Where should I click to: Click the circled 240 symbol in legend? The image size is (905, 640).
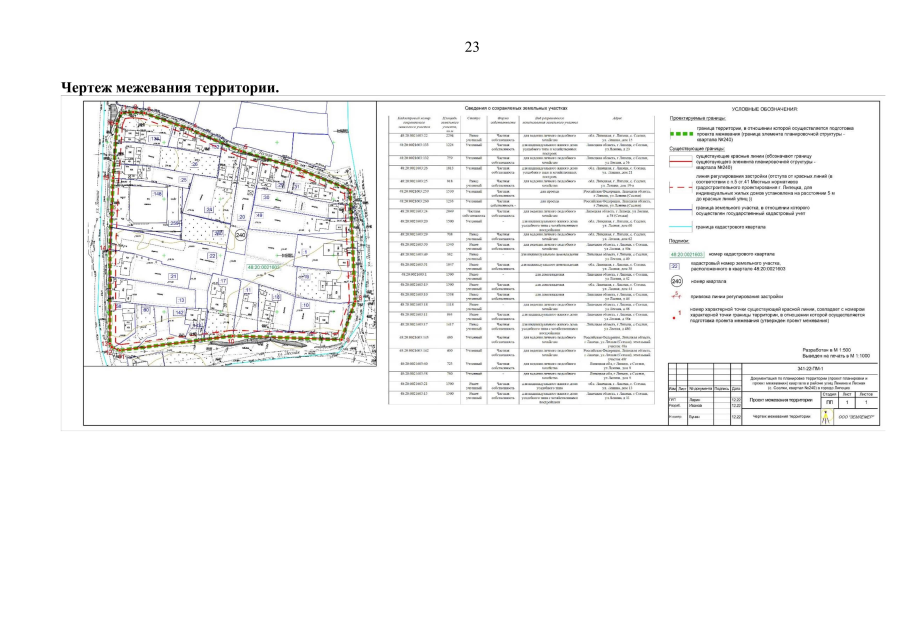coord(675,282)
